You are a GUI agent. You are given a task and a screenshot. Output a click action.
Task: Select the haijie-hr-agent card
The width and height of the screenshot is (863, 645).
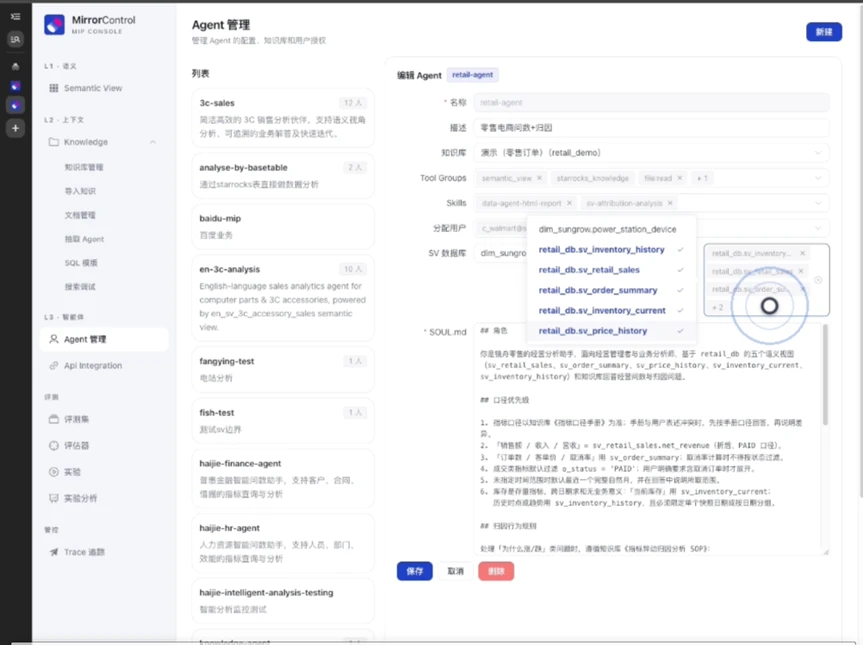(283, 543)
